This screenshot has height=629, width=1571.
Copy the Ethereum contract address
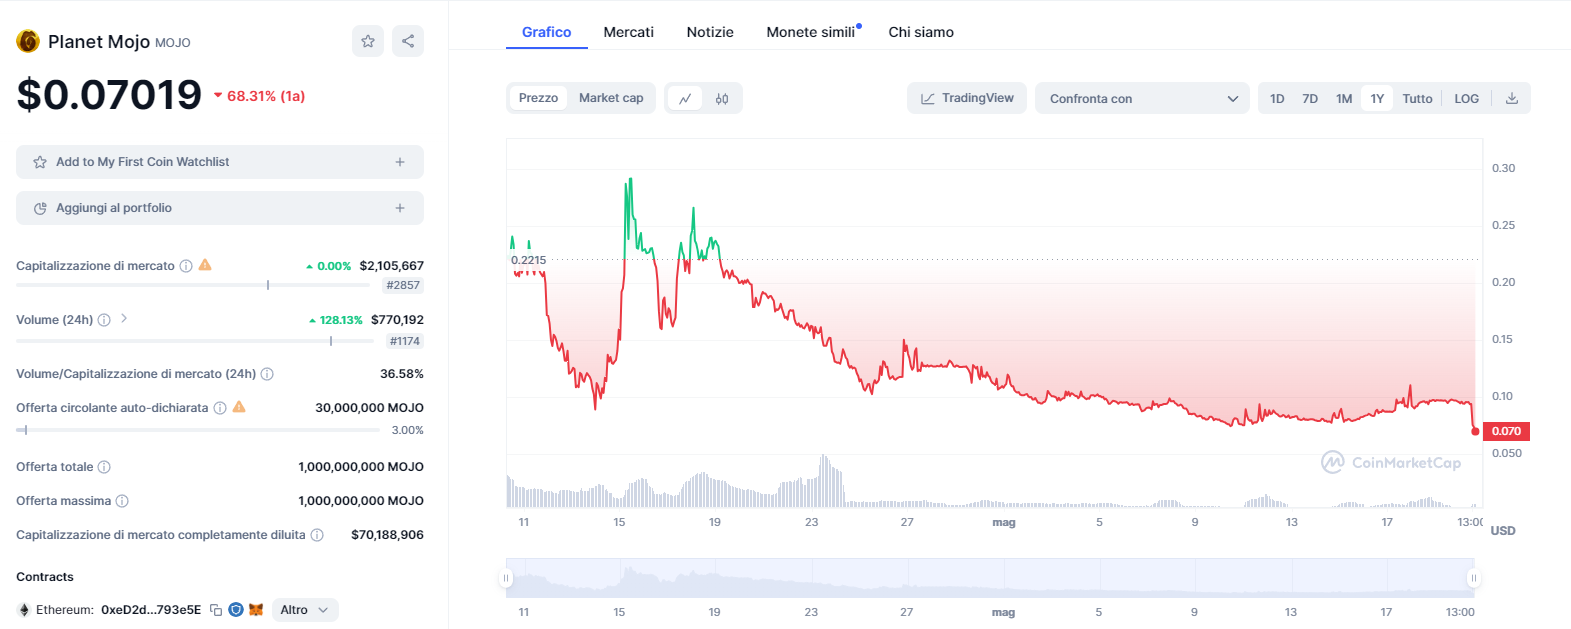pos(216,610)
